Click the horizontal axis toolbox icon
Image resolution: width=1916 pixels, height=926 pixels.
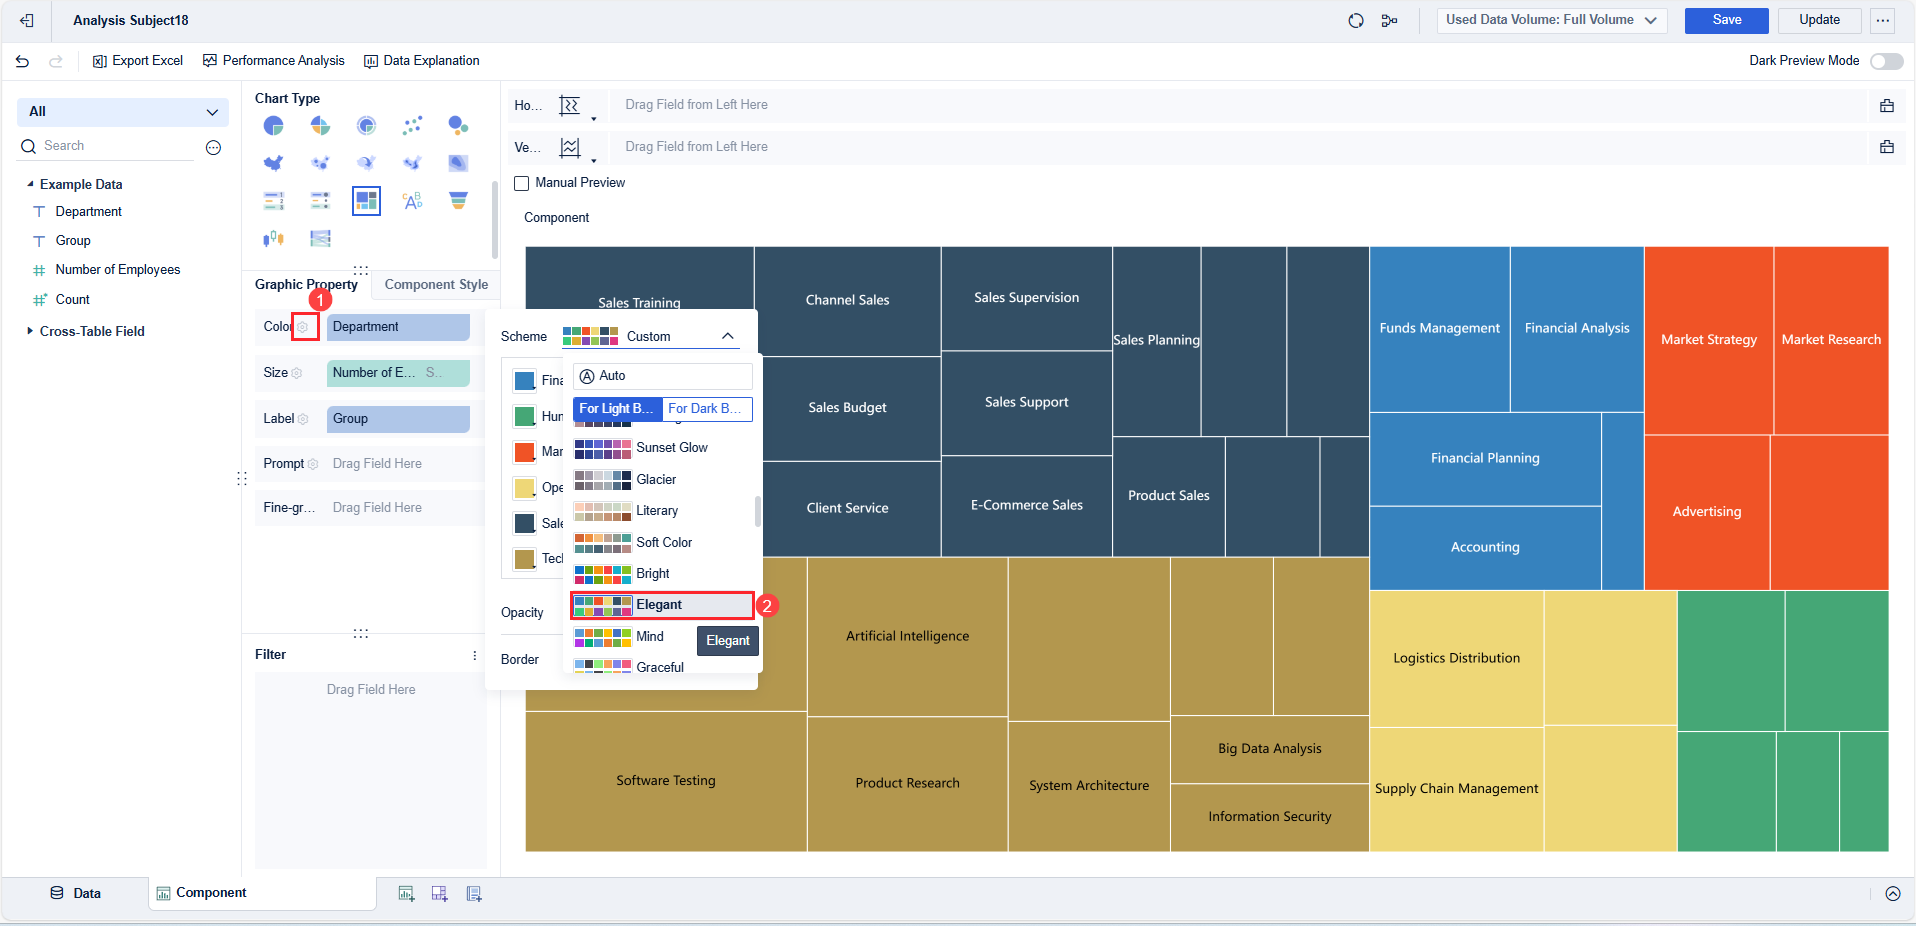click(x=1887, y=106)
